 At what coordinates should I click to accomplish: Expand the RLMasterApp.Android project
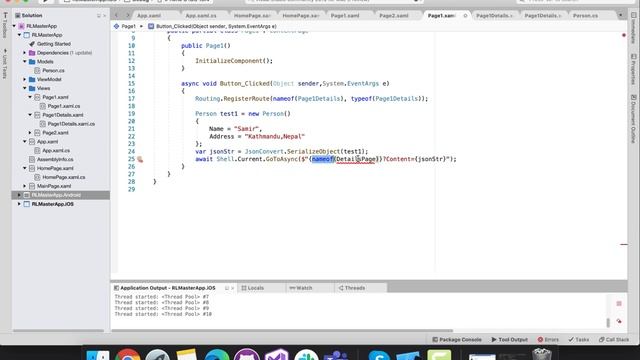(x=19, y=195)
